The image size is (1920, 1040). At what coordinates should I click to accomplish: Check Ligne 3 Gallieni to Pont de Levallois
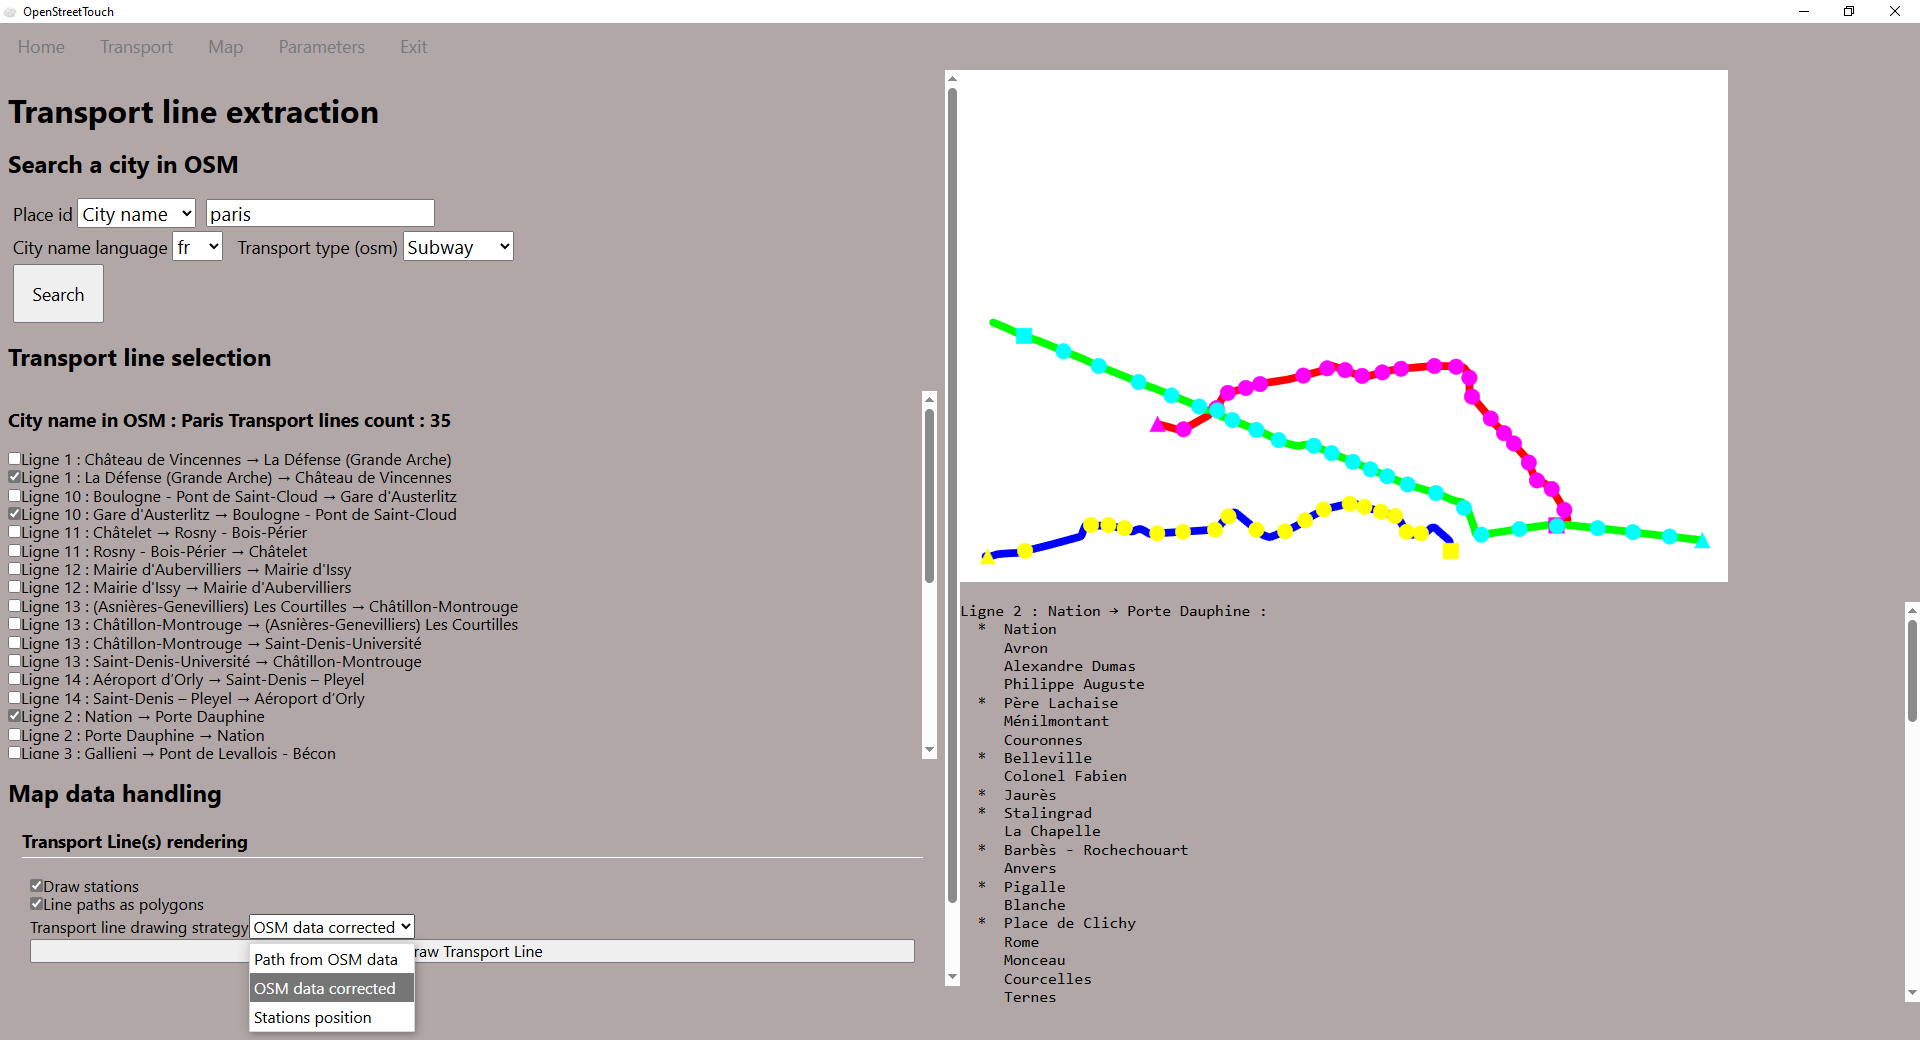tap(15, 753)
